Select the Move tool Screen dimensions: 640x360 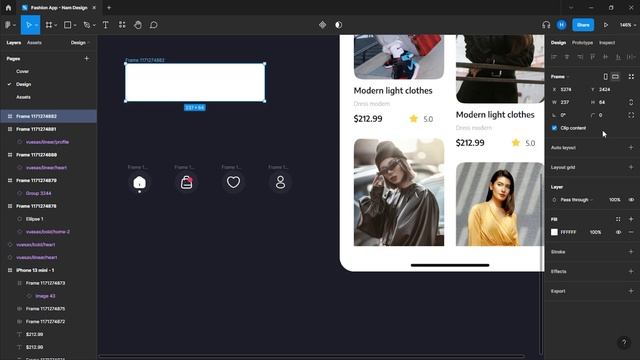click(29, 25)
